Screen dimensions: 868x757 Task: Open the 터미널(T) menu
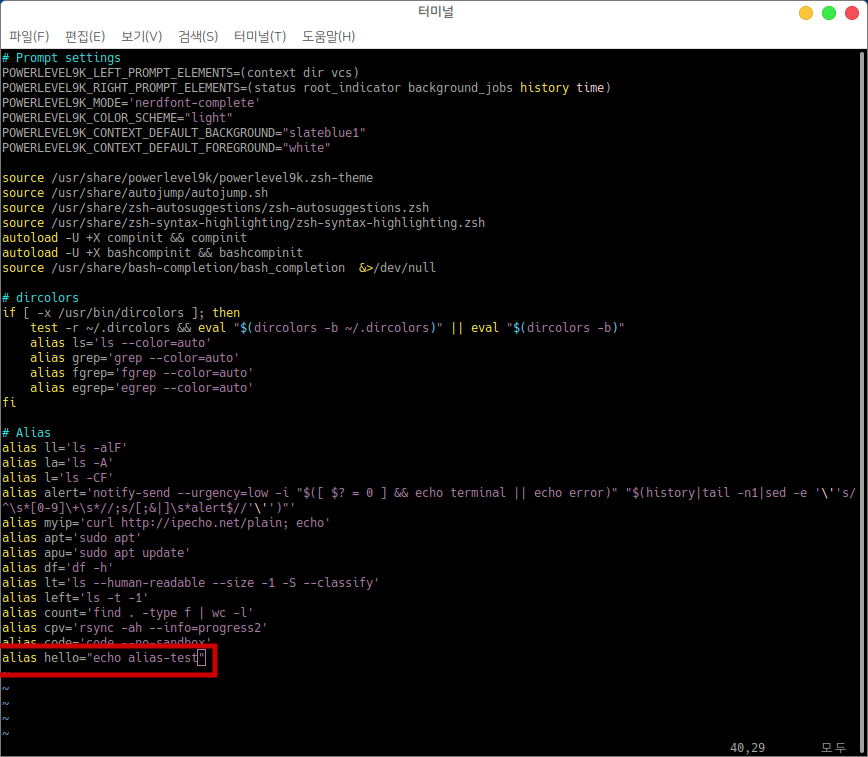click(x=260, y=36)
